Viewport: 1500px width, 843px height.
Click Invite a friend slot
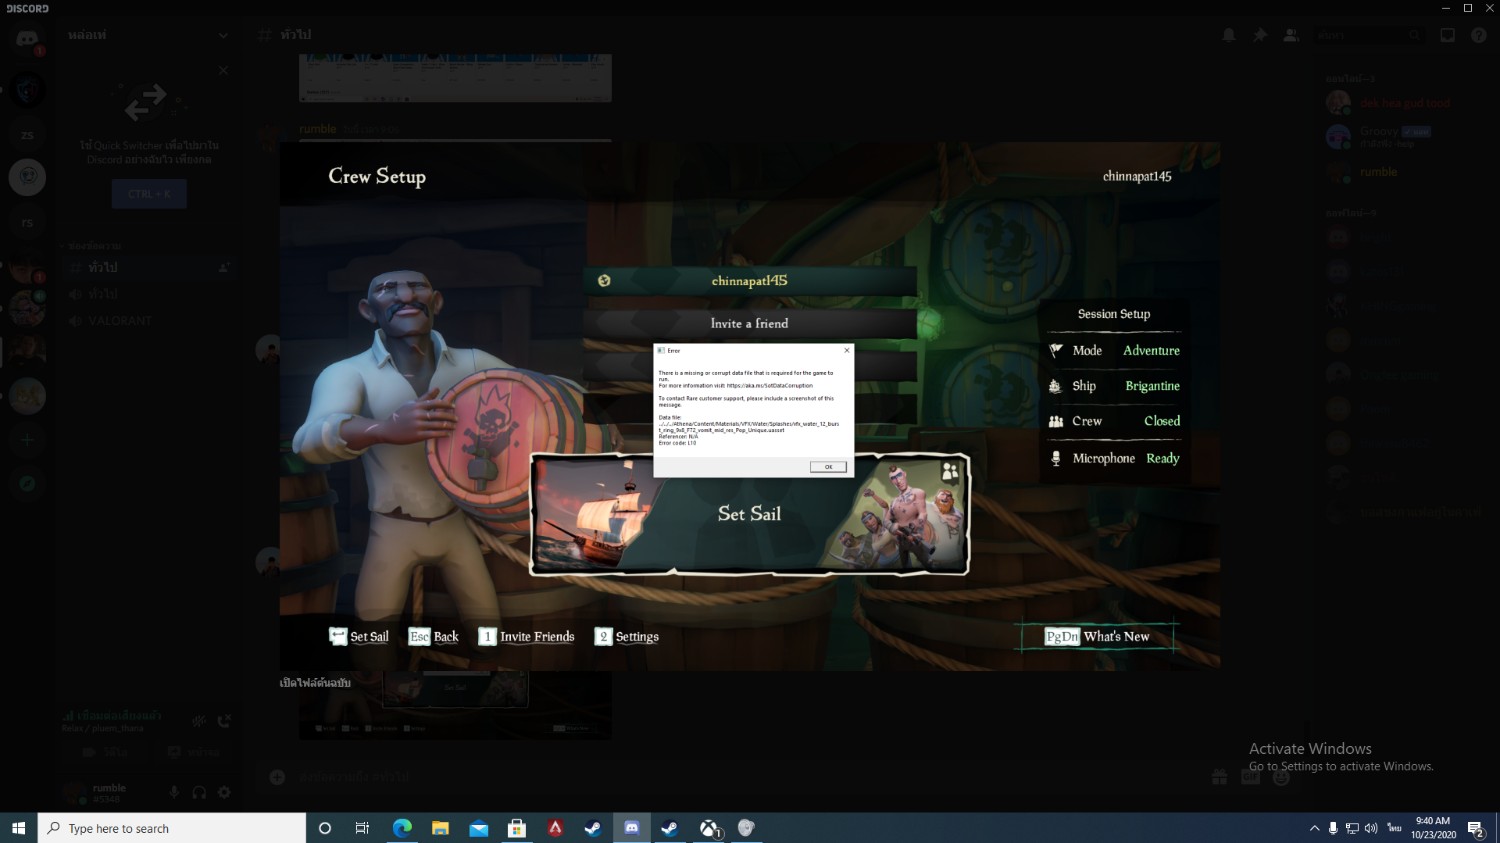[x=750, y=324]
